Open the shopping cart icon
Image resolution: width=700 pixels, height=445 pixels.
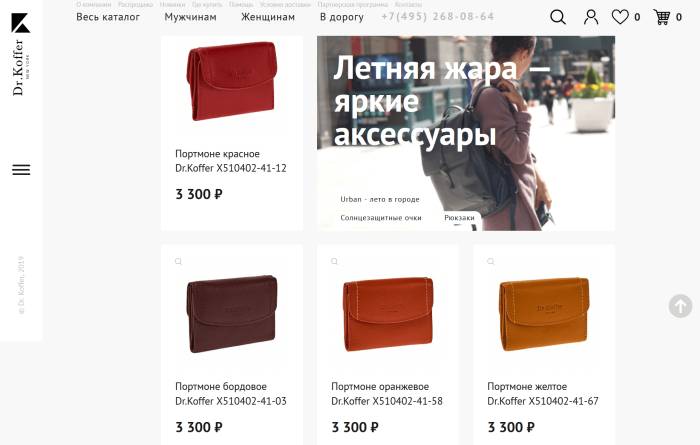click(662, 17)
